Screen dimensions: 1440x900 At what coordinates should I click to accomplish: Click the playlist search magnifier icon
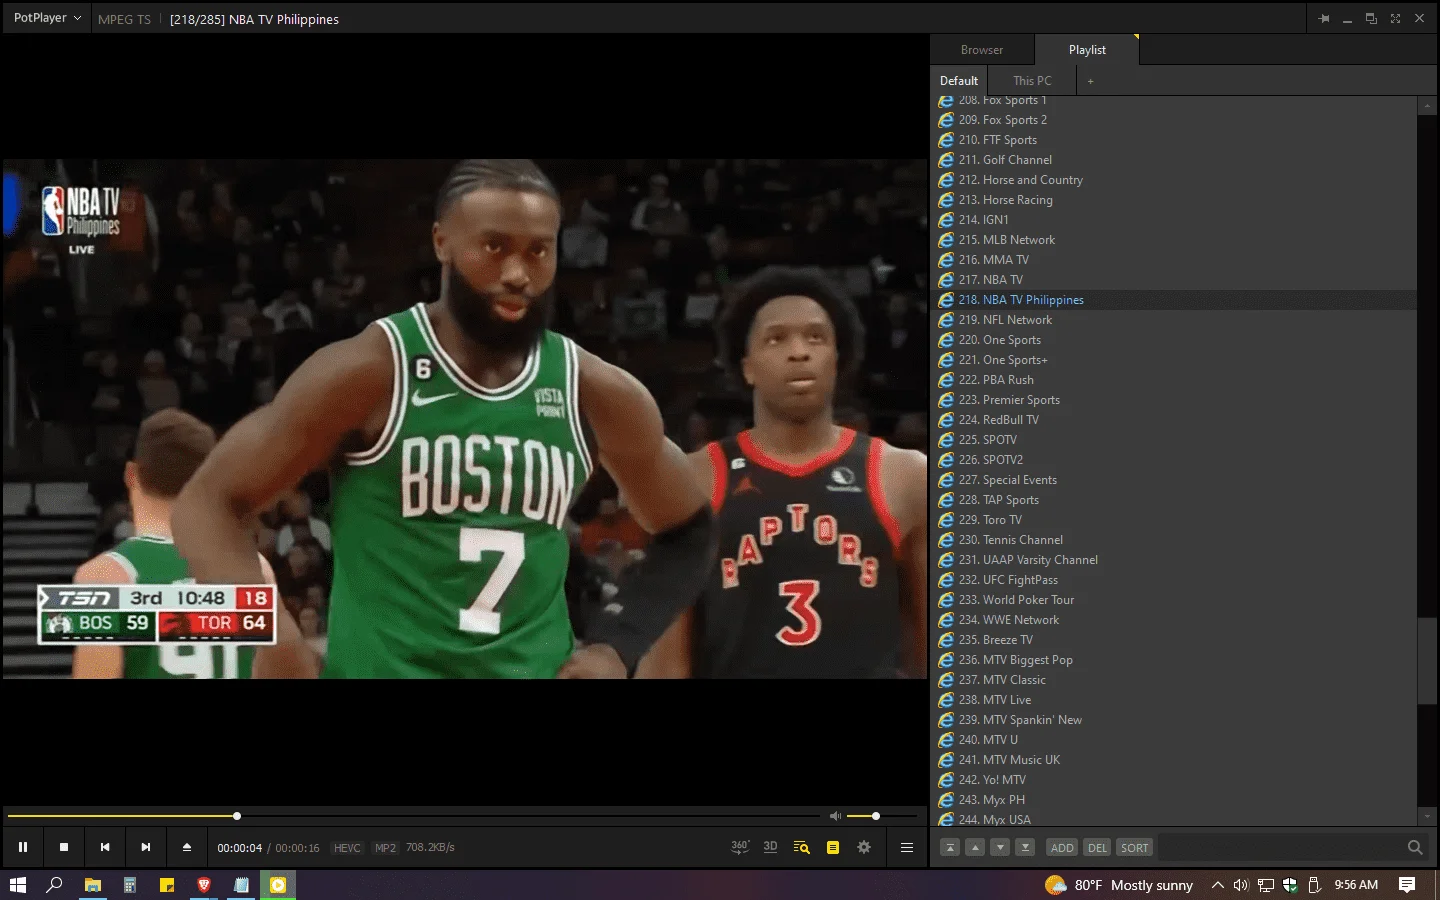coord(1415,847)
